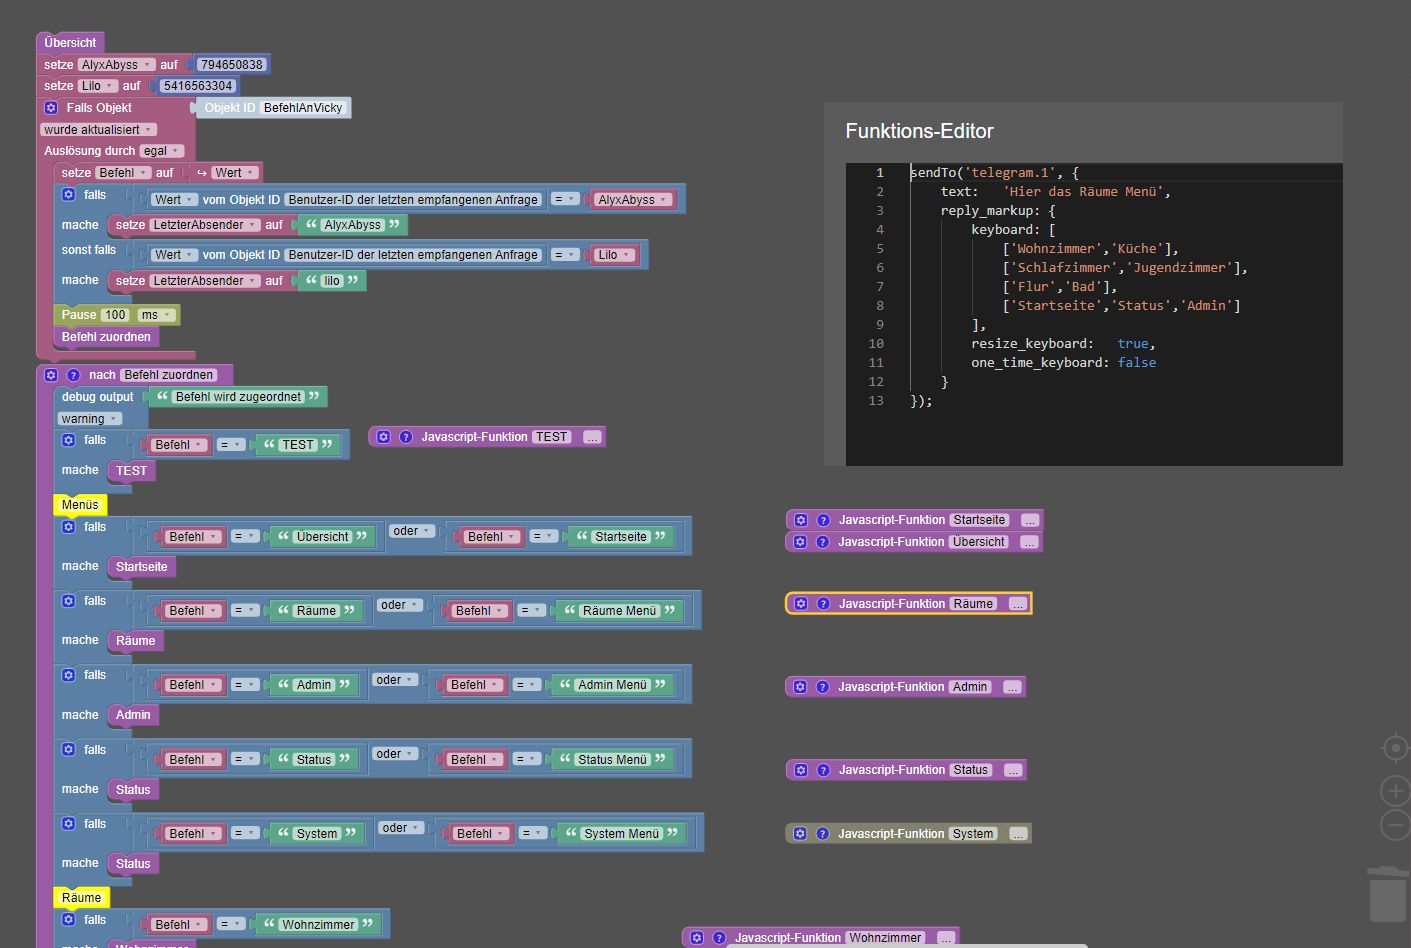Click gear icon on Falls Objekt block
The width and height of the screenshot is (1411, 948).
[x=51, y=107]
